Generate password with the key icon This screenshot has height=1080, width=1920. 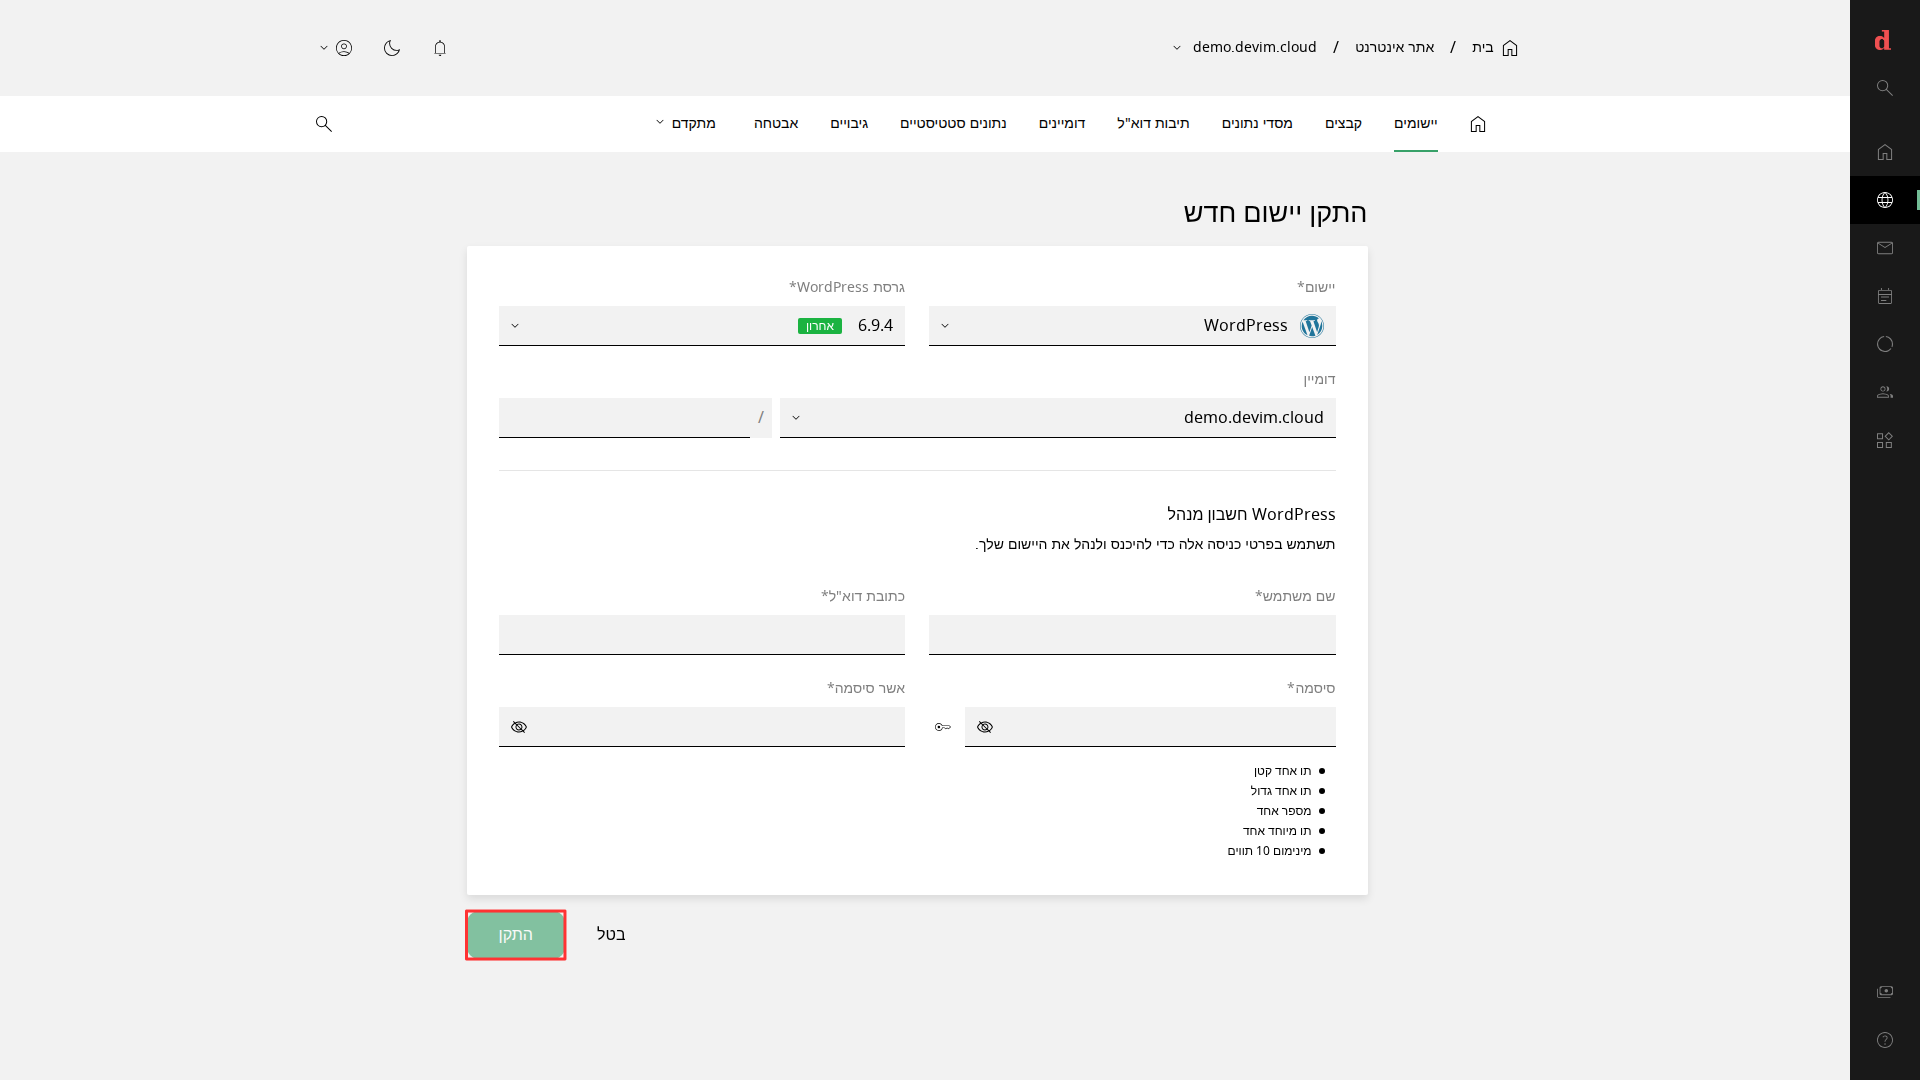click(x=943, y=727)
